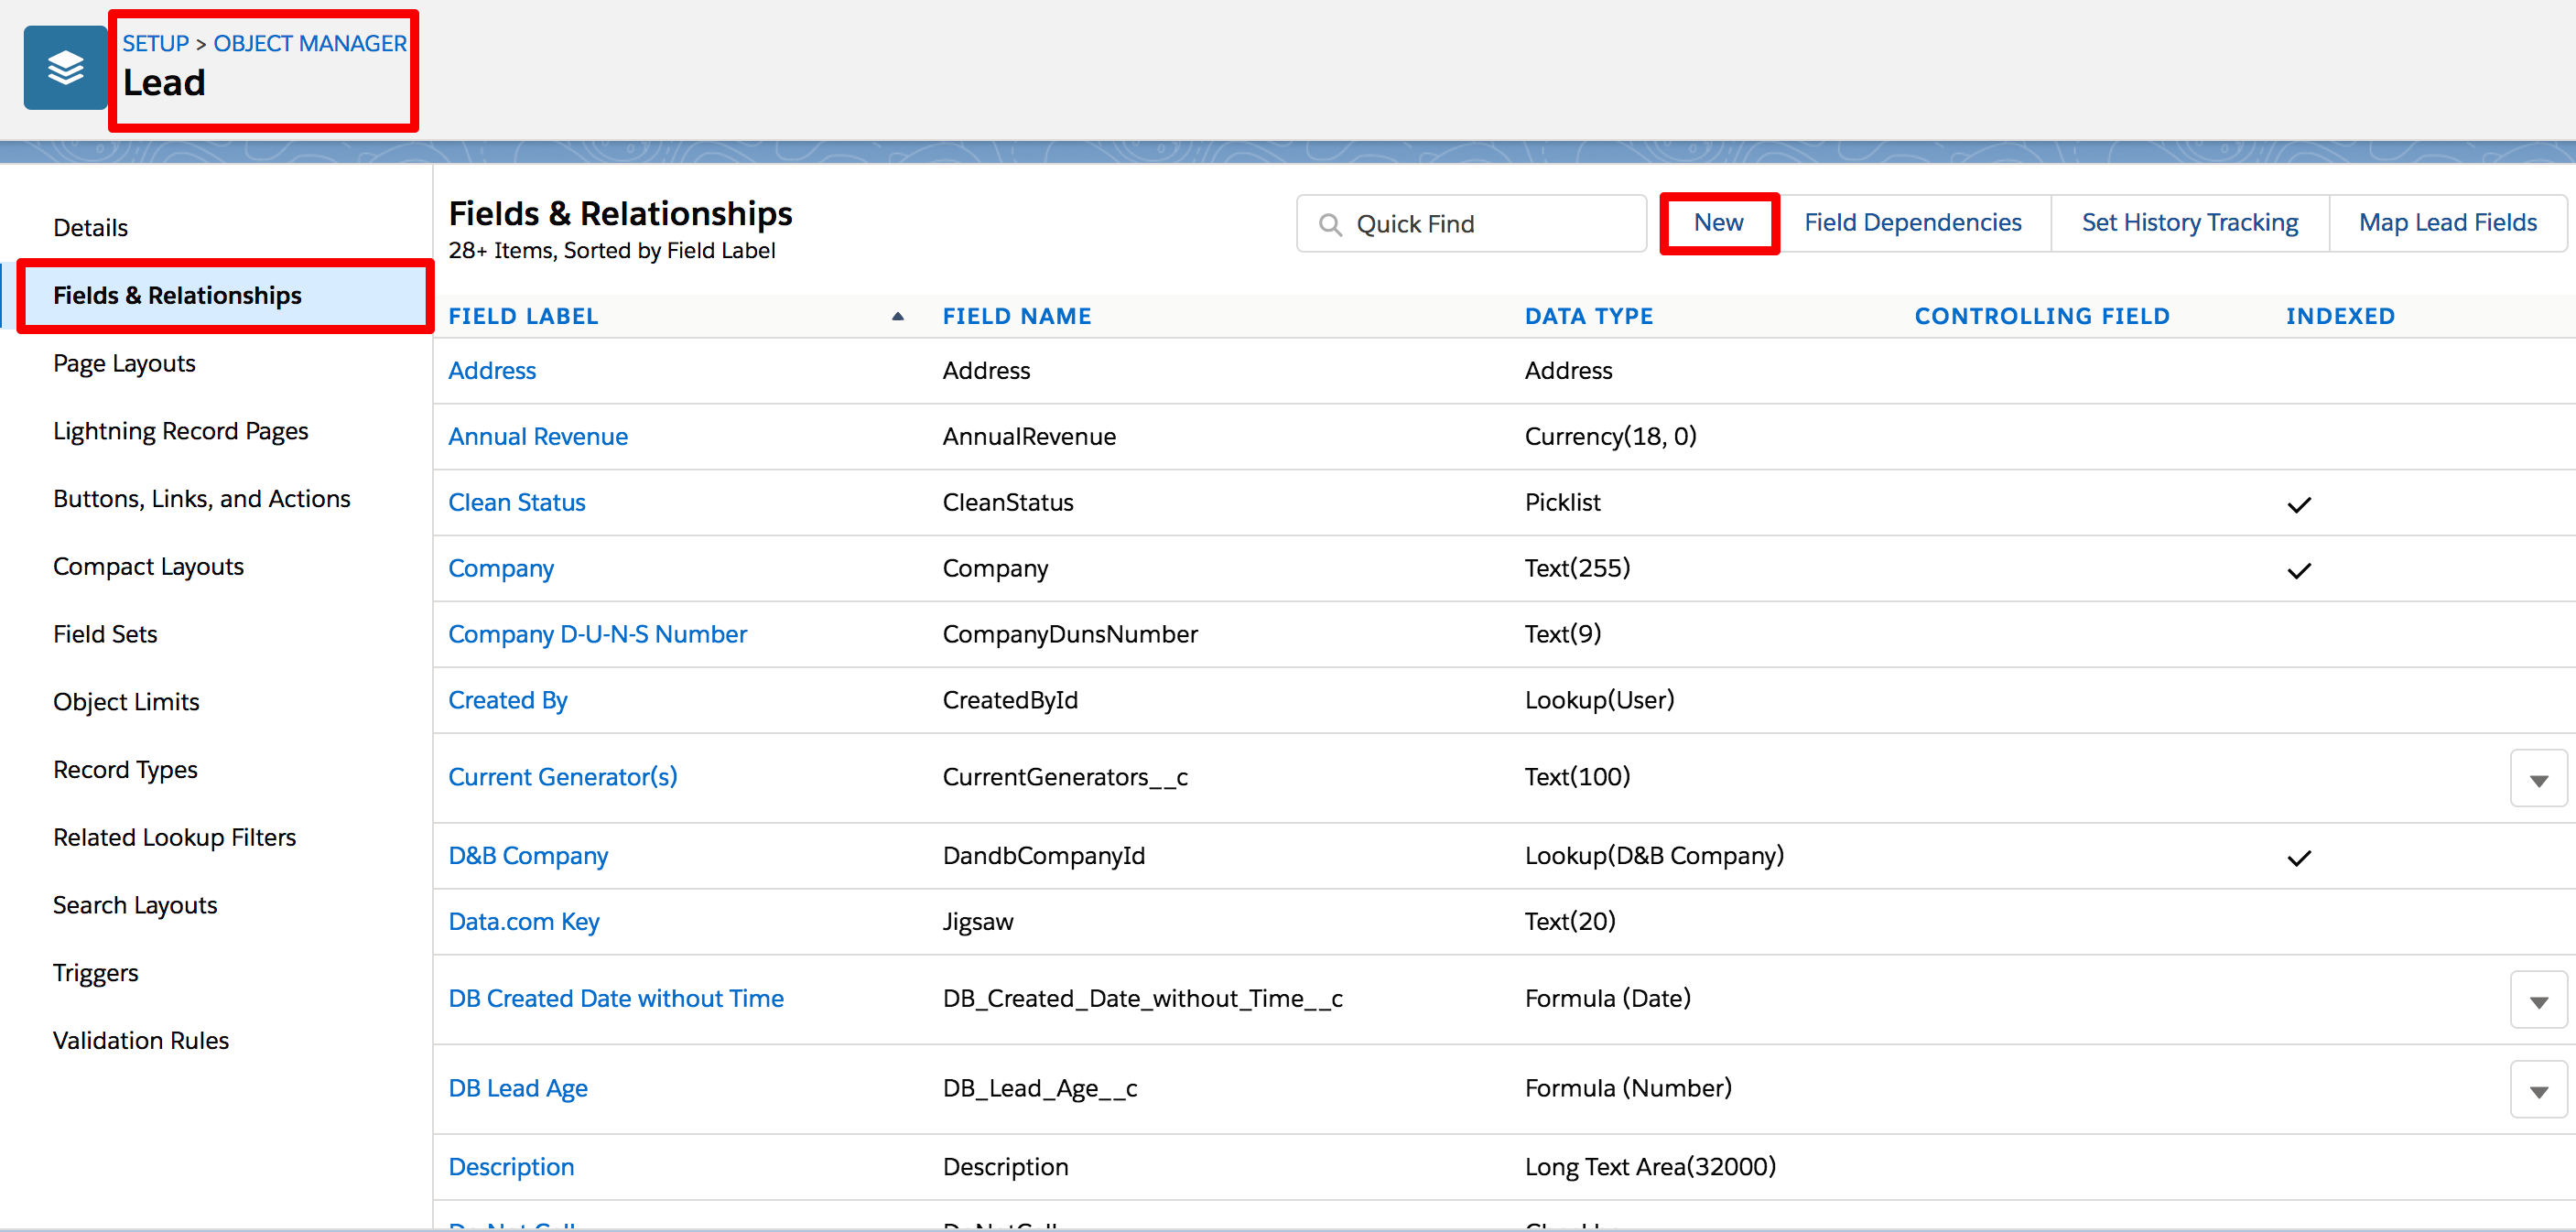Open the Validation Rules sidebar item
Viewport: 2576px width, 1232px height.
pyautogui.click(x=141, y=1040)
